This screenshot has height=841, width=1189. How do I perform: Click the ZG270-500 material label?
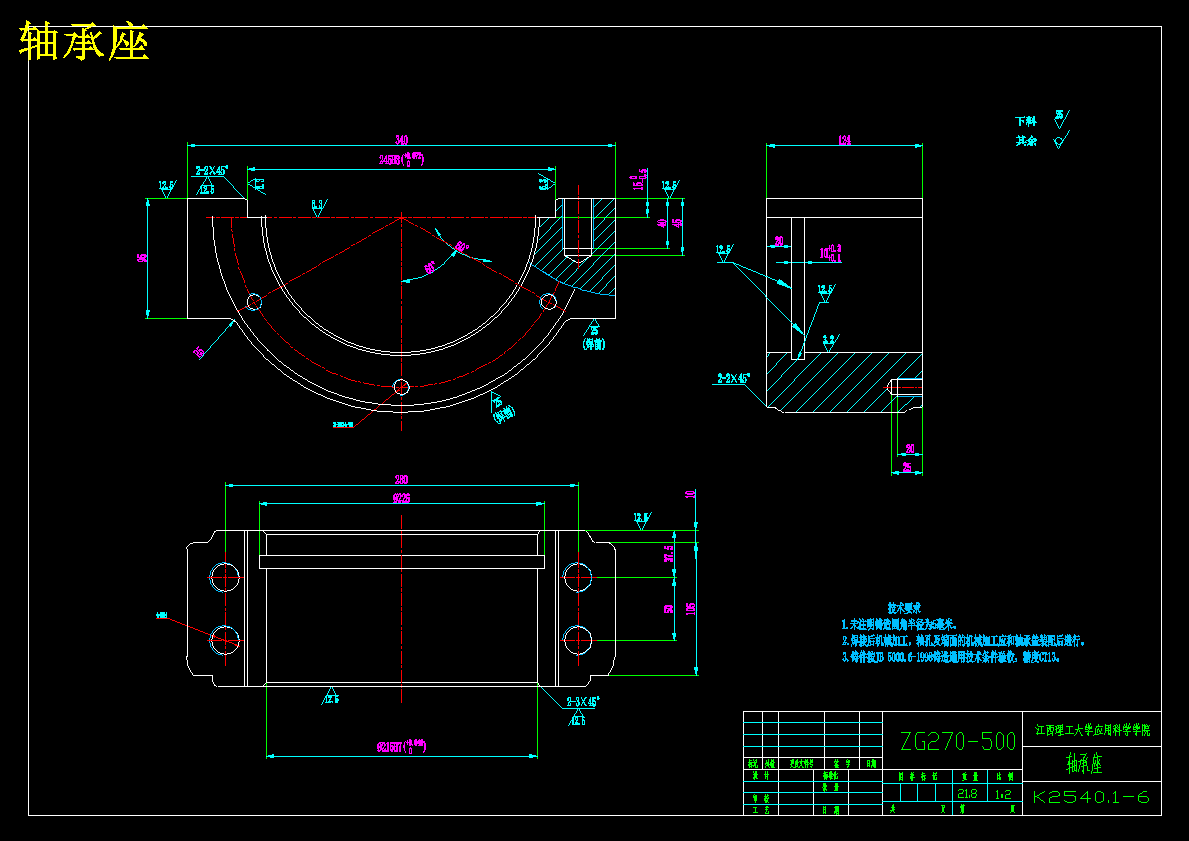coord(958,741)
